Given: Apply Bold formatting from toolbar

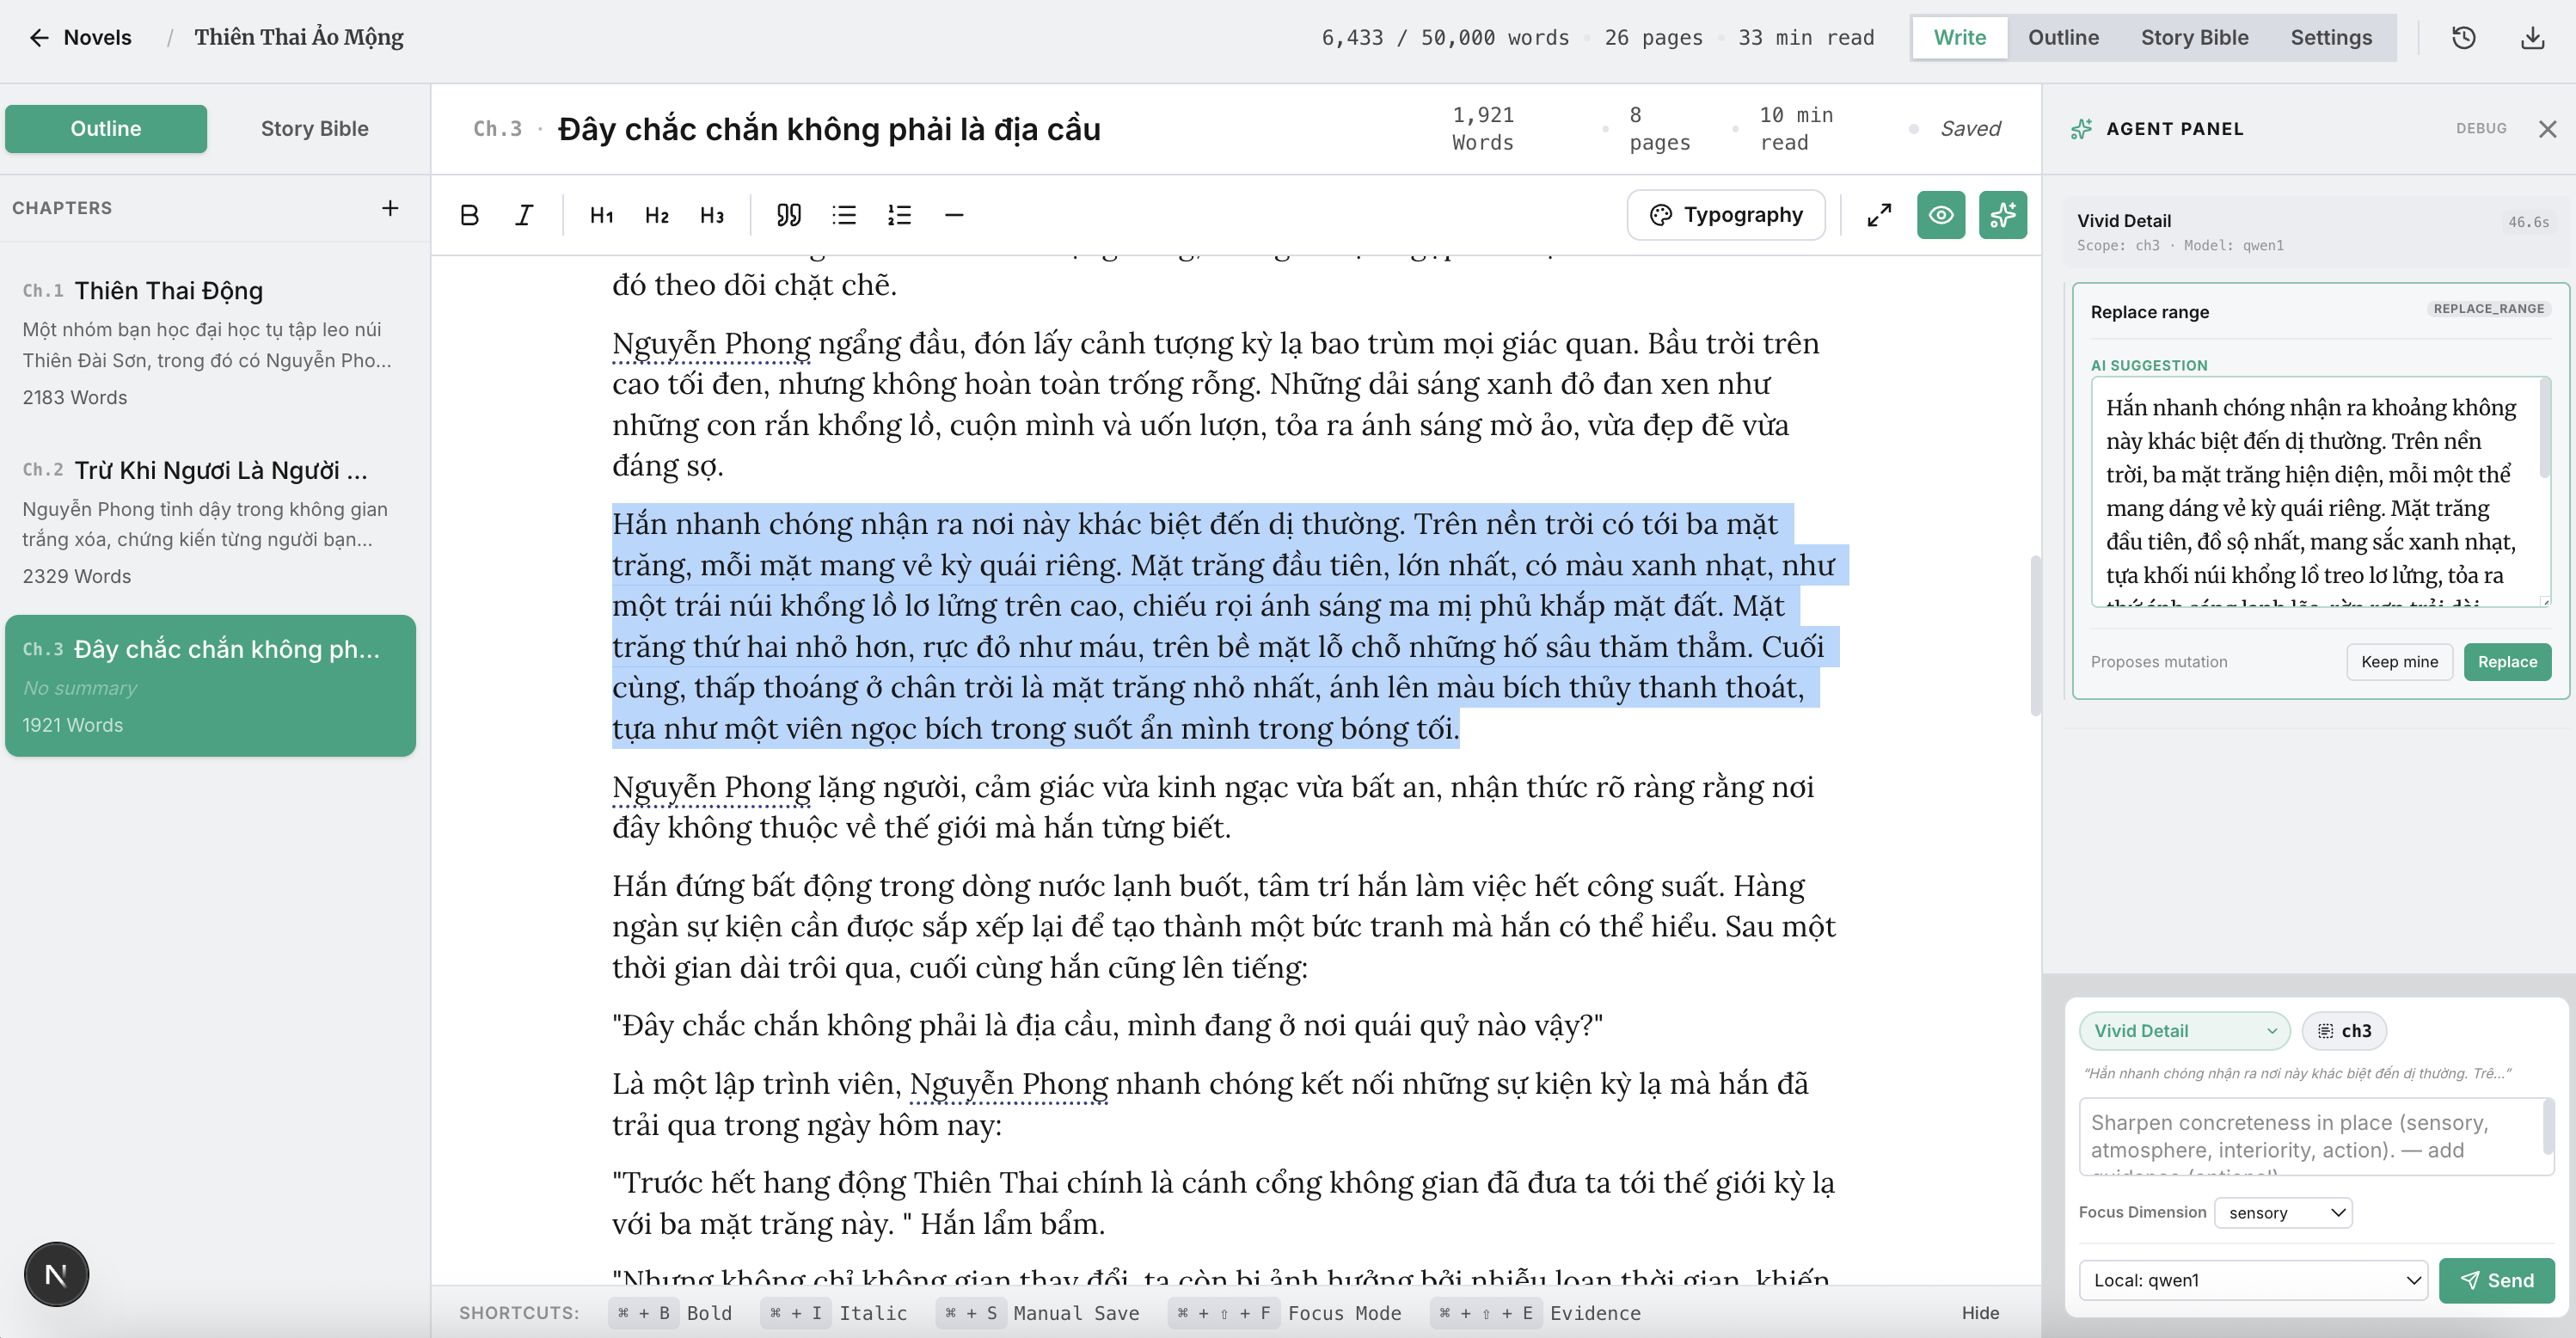Looking at the screenshot, I should [x=469, y=215].
